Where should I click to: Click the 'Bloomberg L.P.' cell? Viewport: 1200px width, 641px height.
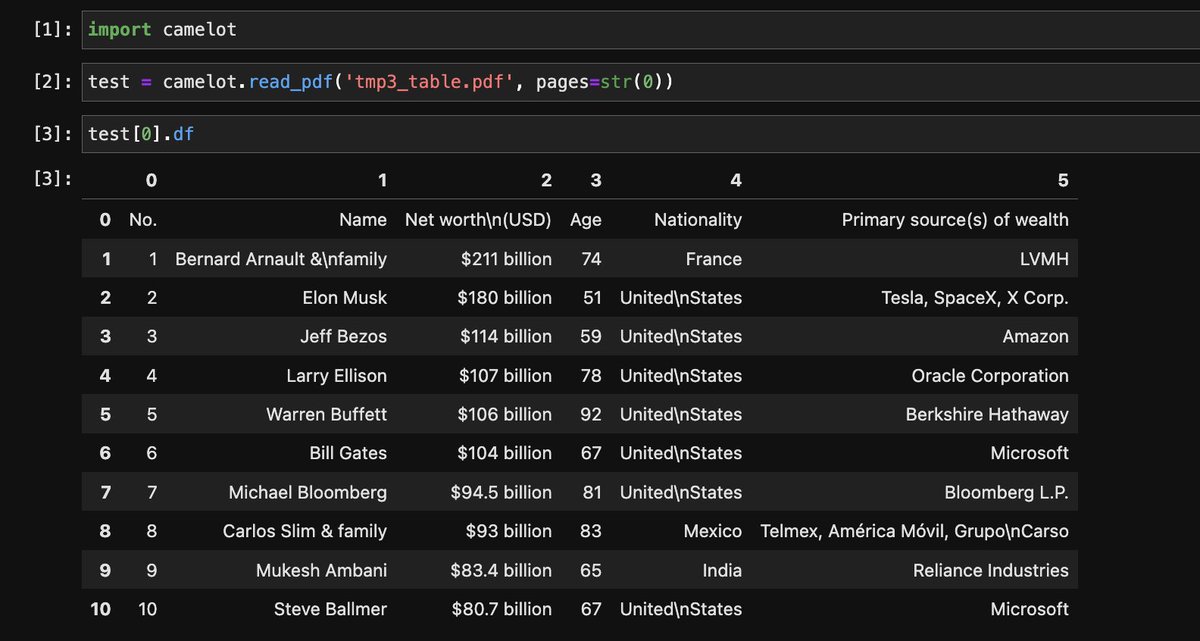[x=1007, y=492]
